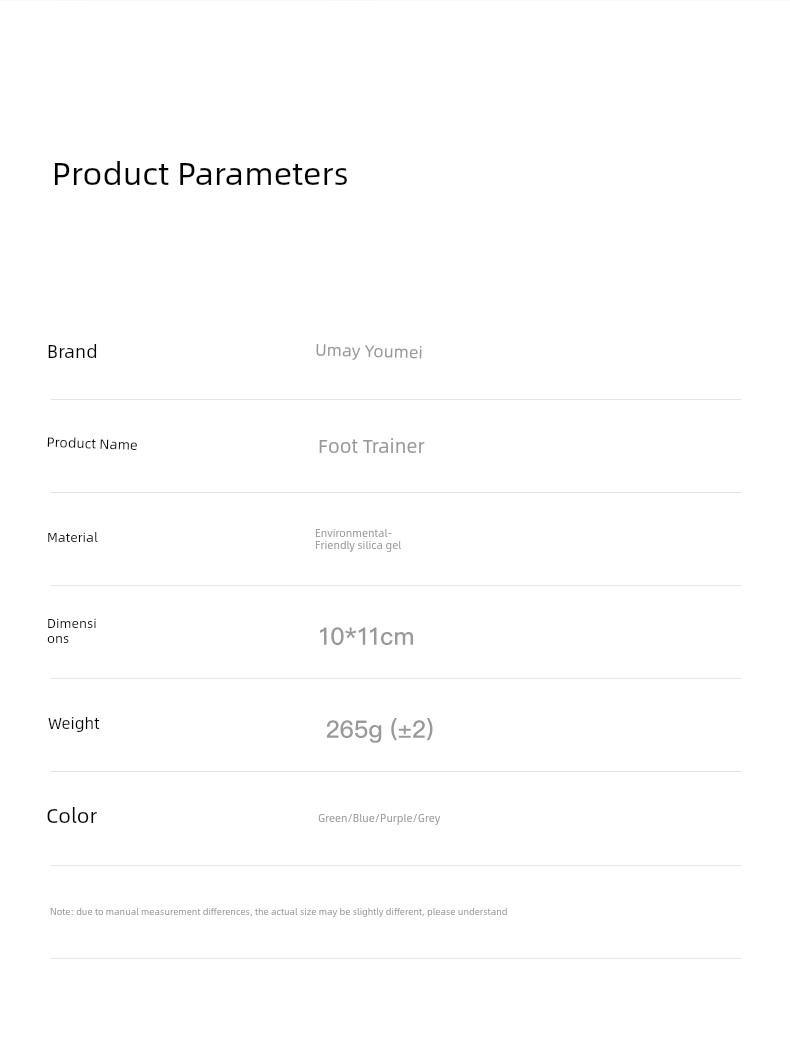Select the Material label
The height and width of the screenshot is (1054, 790).
coord(72,537)
